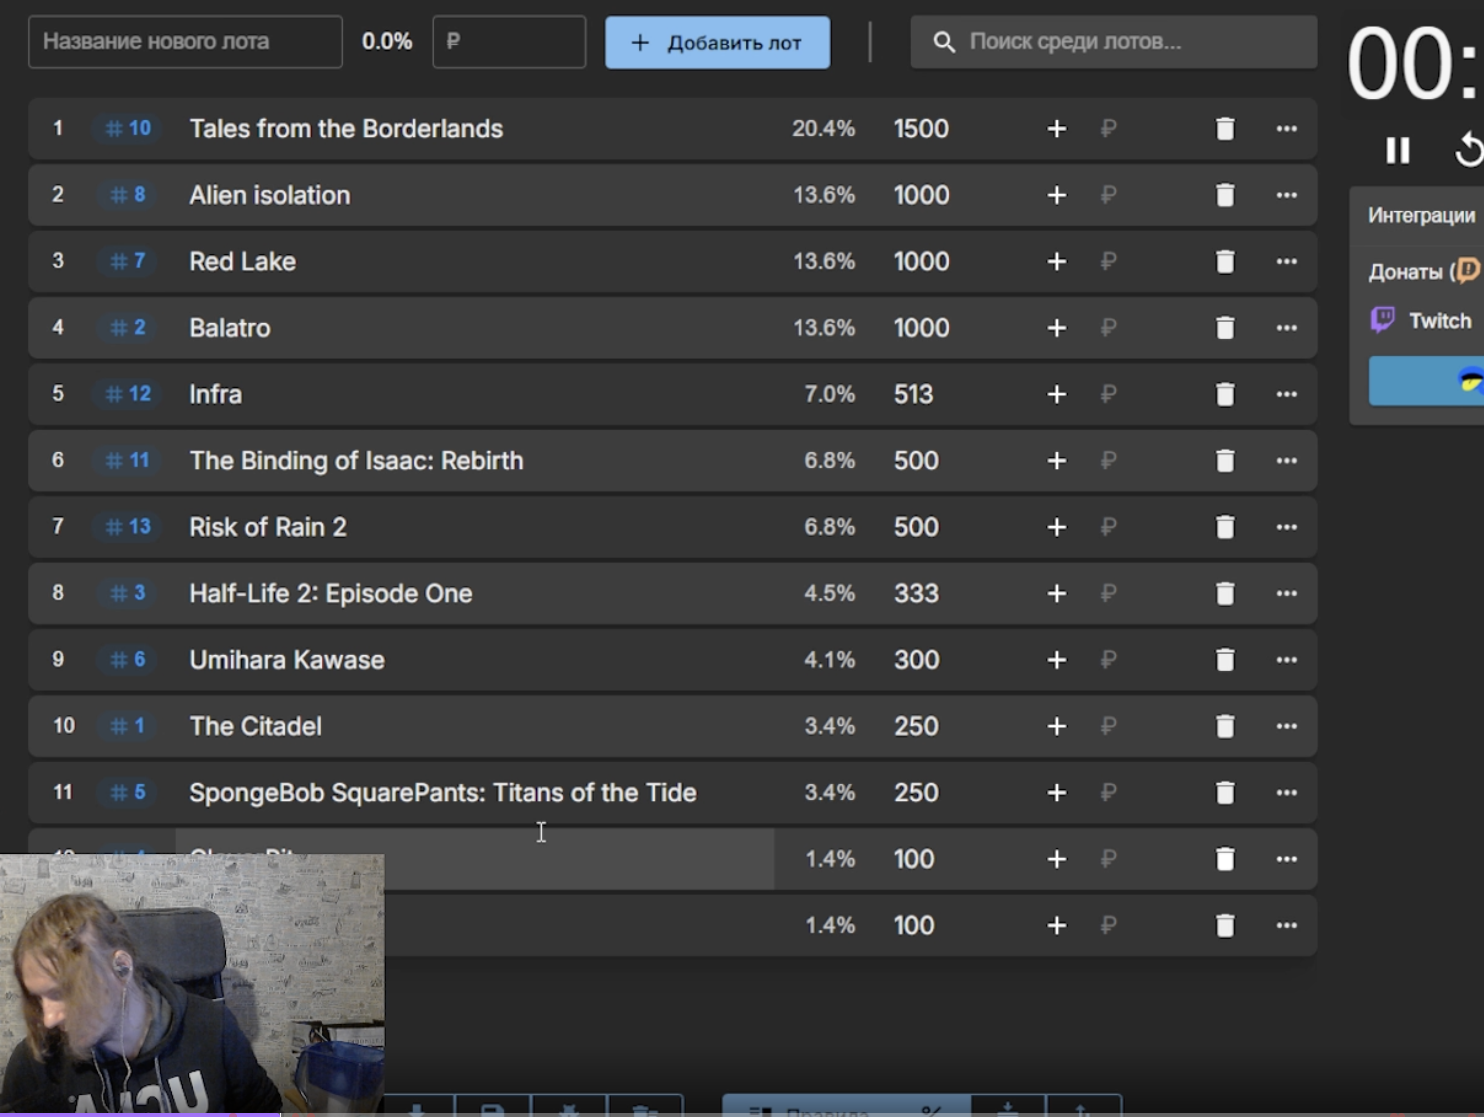This screenshot has width=1484, height=1117.
Task: Click the '#10' badge on Tales from the Borderlands
Action: (x=128, y=129)
